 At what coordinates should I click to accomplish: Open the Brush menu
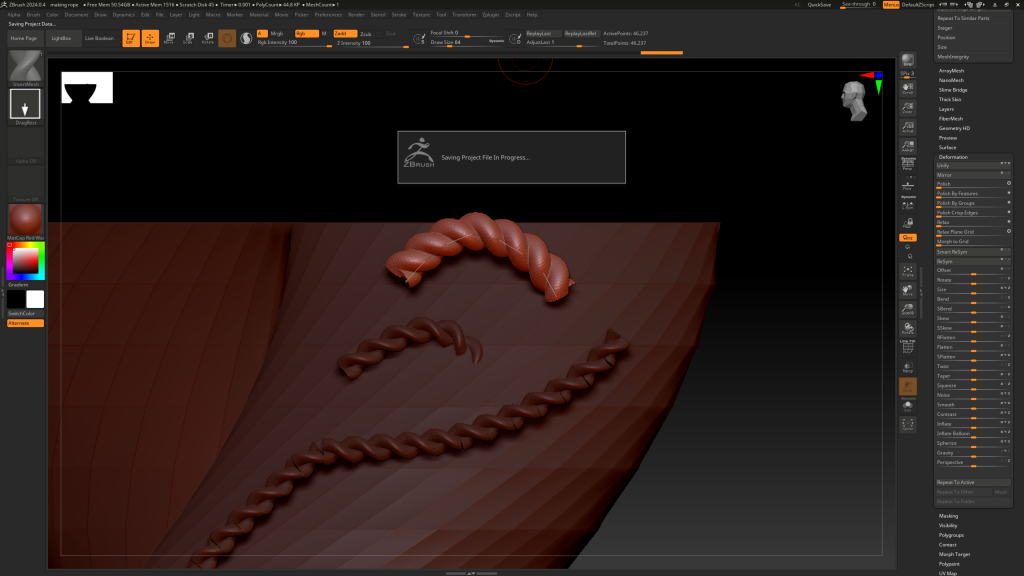(33, 15)
